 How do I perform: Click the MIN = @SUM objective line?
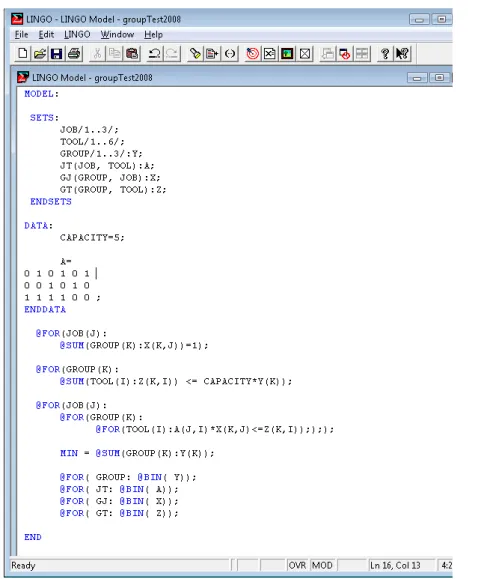click(137, 453)
